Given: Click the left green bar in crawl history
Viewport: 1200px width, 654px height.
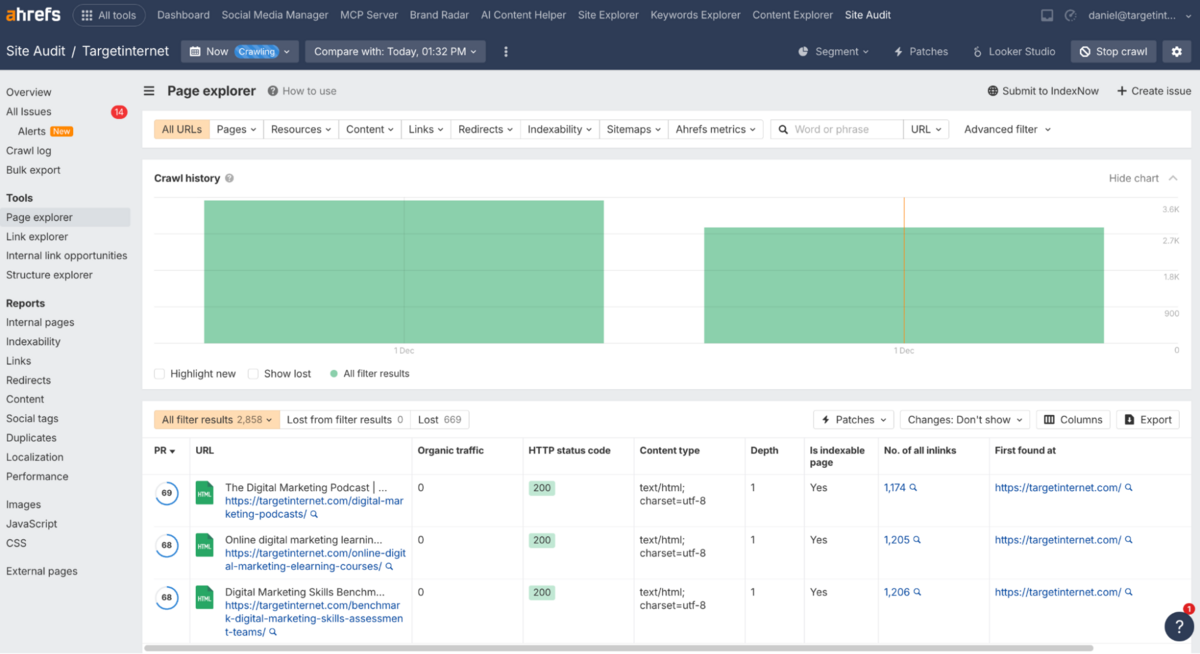Looking at the screenshot, I should pos(404,272).
